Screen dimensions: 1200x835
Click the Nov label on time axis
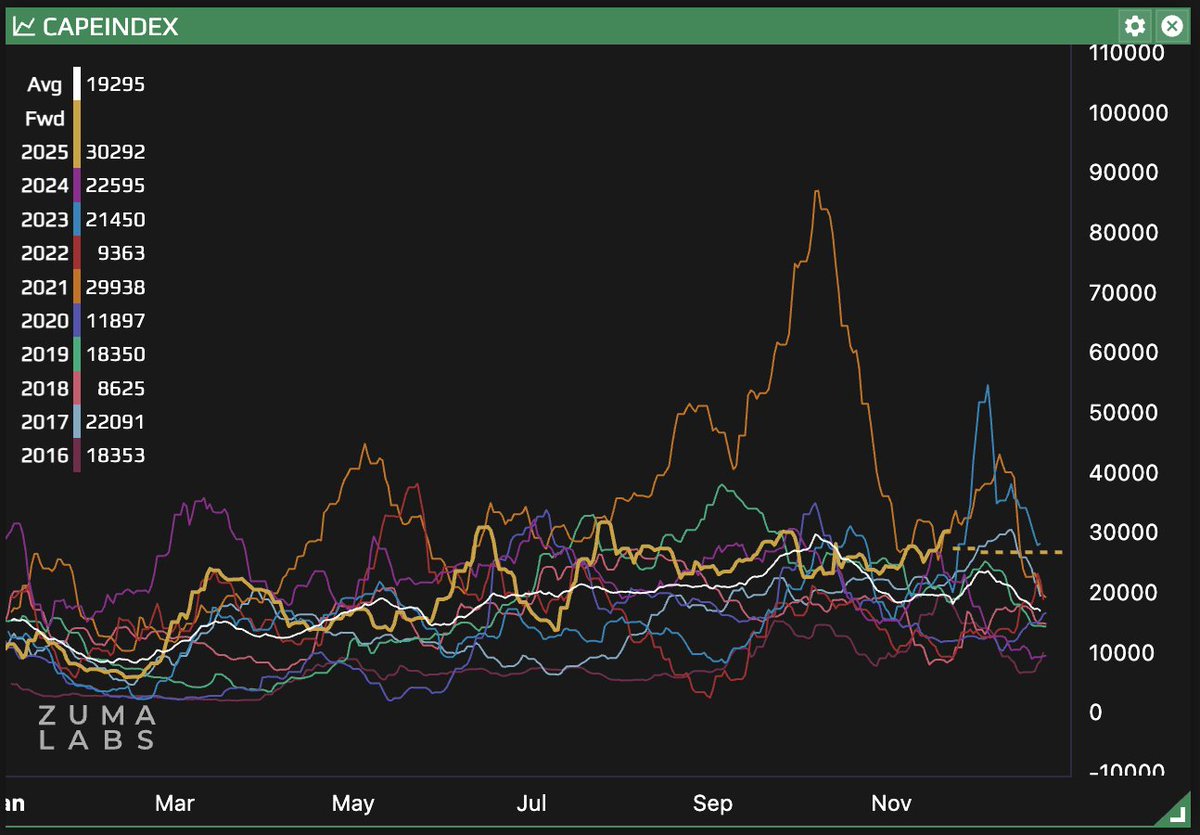click(x=890, y=803)
